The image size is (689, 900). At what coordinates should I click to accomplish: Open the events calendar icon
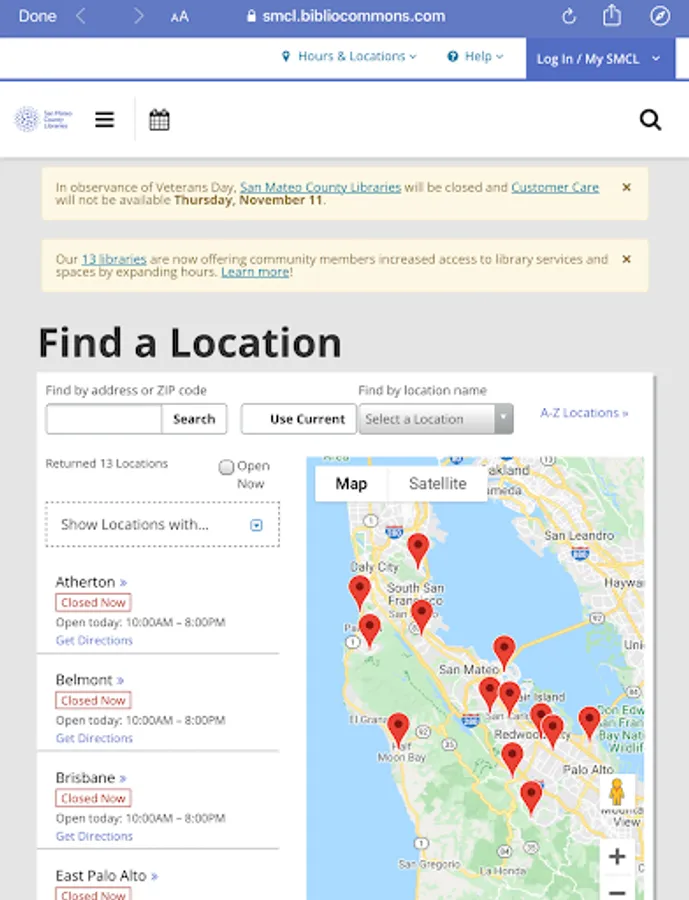point(159,119)
